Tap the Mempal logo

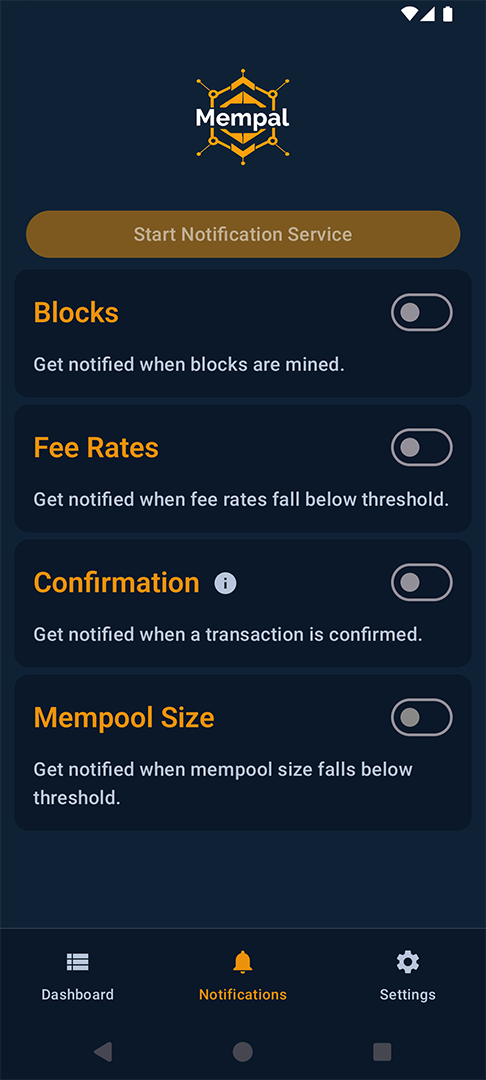[x=243, y=117]
